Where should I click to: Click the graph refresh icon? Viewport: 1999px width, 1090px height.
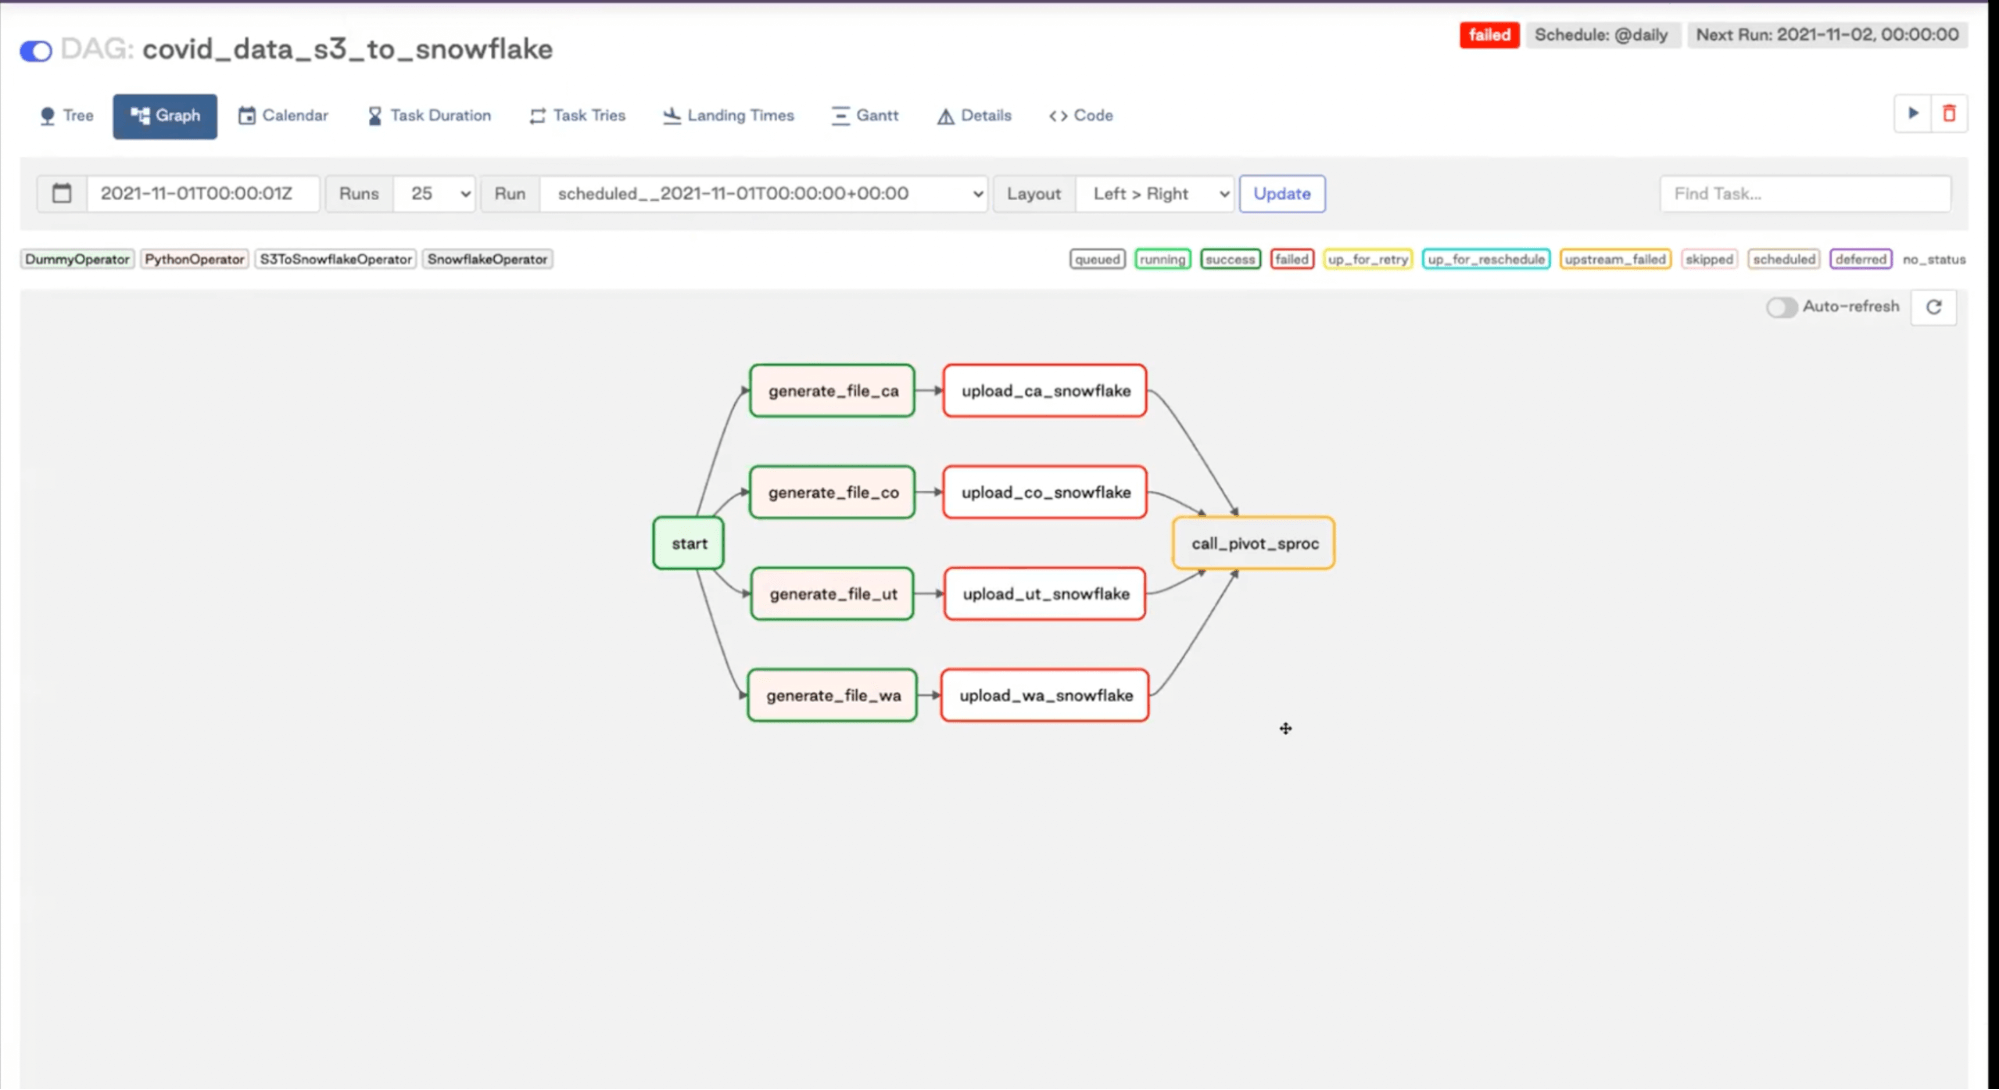(x=1933, y=307)
